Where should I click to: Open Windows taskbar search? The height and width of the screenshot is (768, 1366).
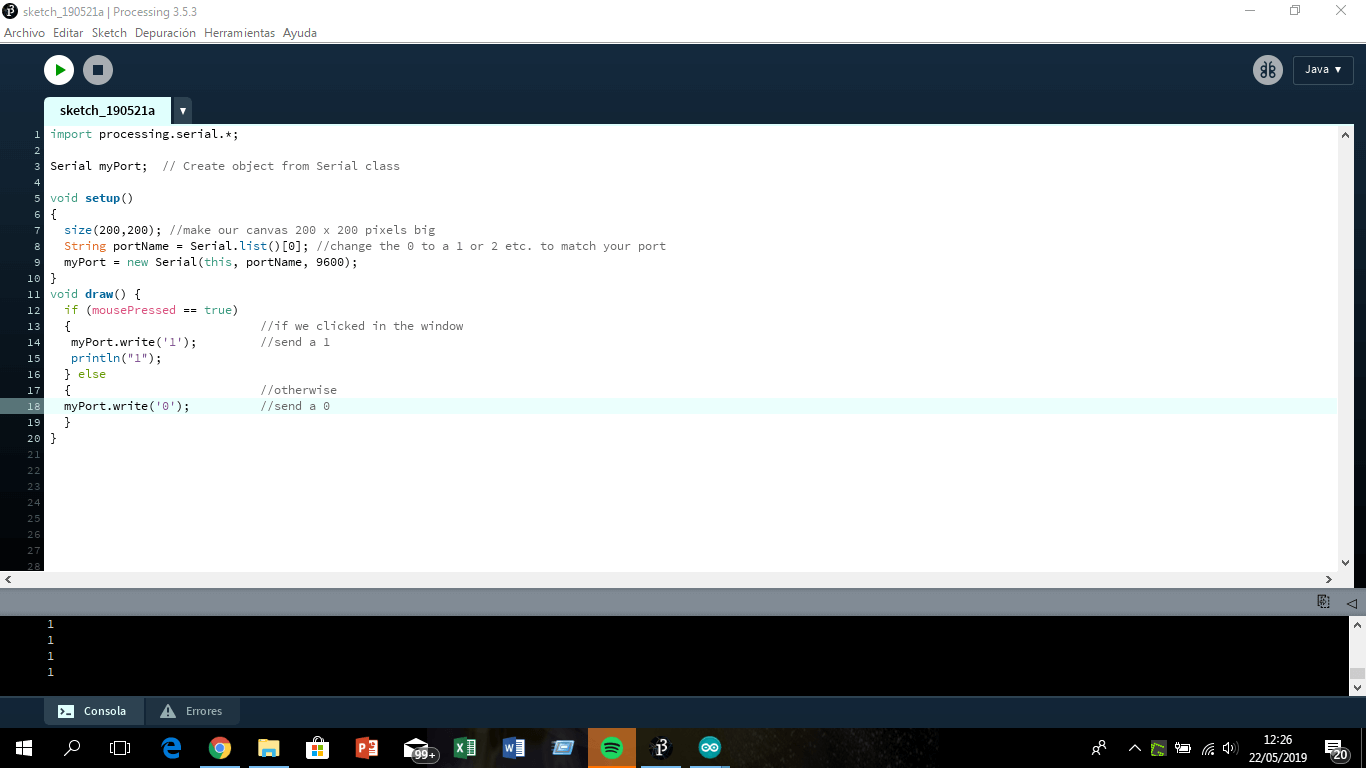[72, 748]
